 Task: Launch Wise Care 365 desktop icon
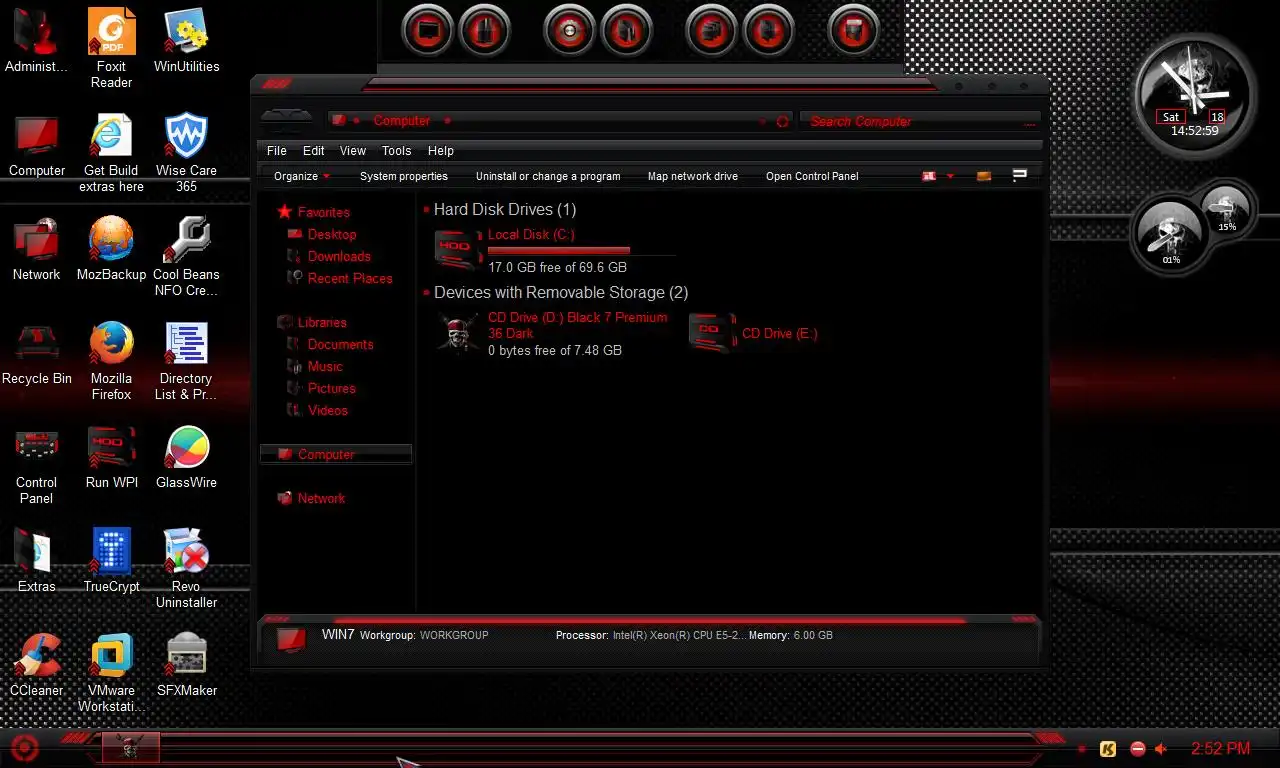[186, 153]
